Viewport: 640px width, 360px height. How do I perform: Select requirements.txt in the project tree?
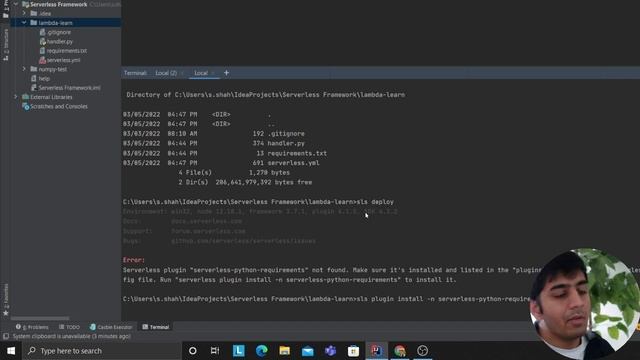click(67, 51)
